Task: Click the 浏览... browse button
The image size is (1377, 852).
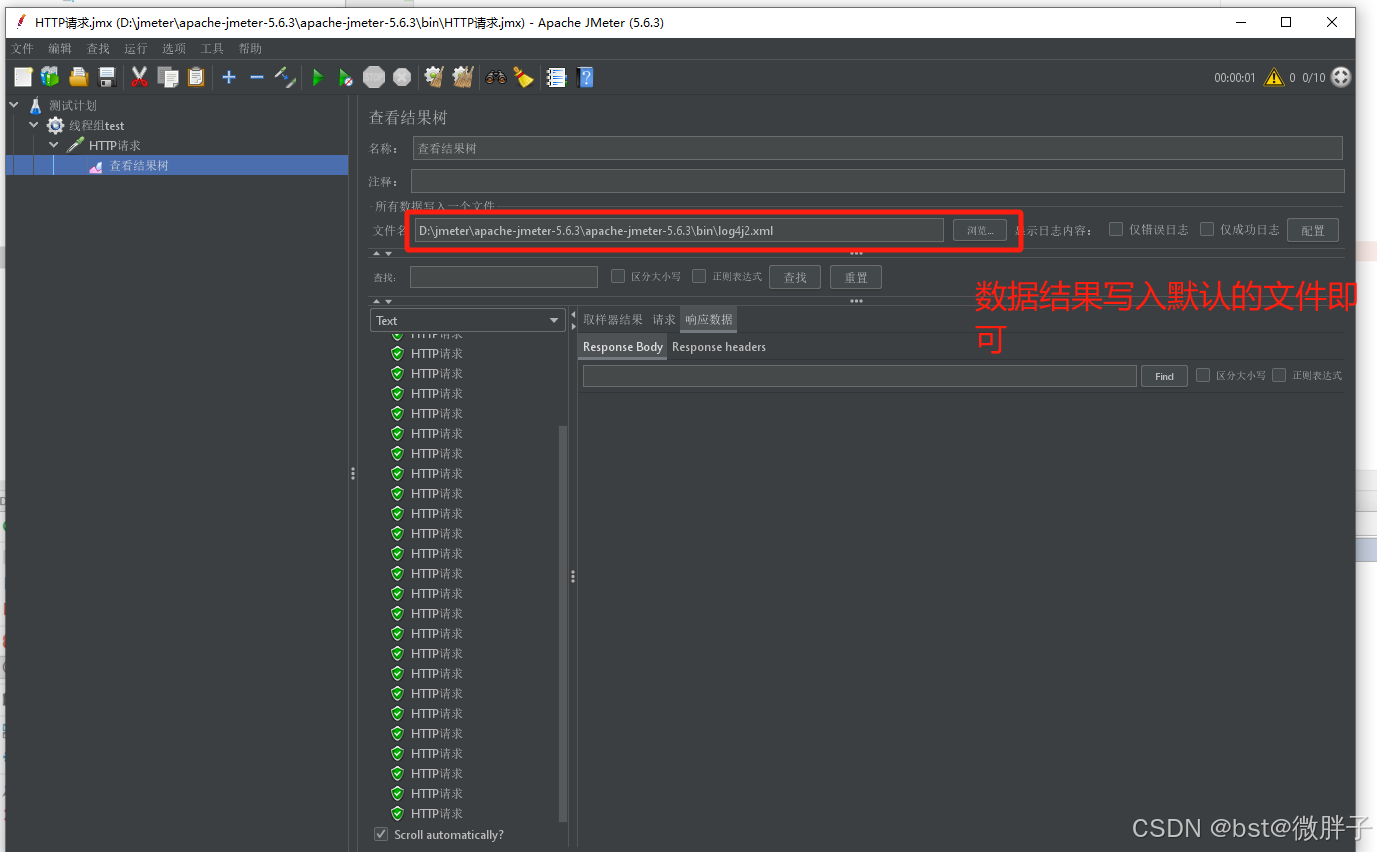Action: tap(980, 230)
